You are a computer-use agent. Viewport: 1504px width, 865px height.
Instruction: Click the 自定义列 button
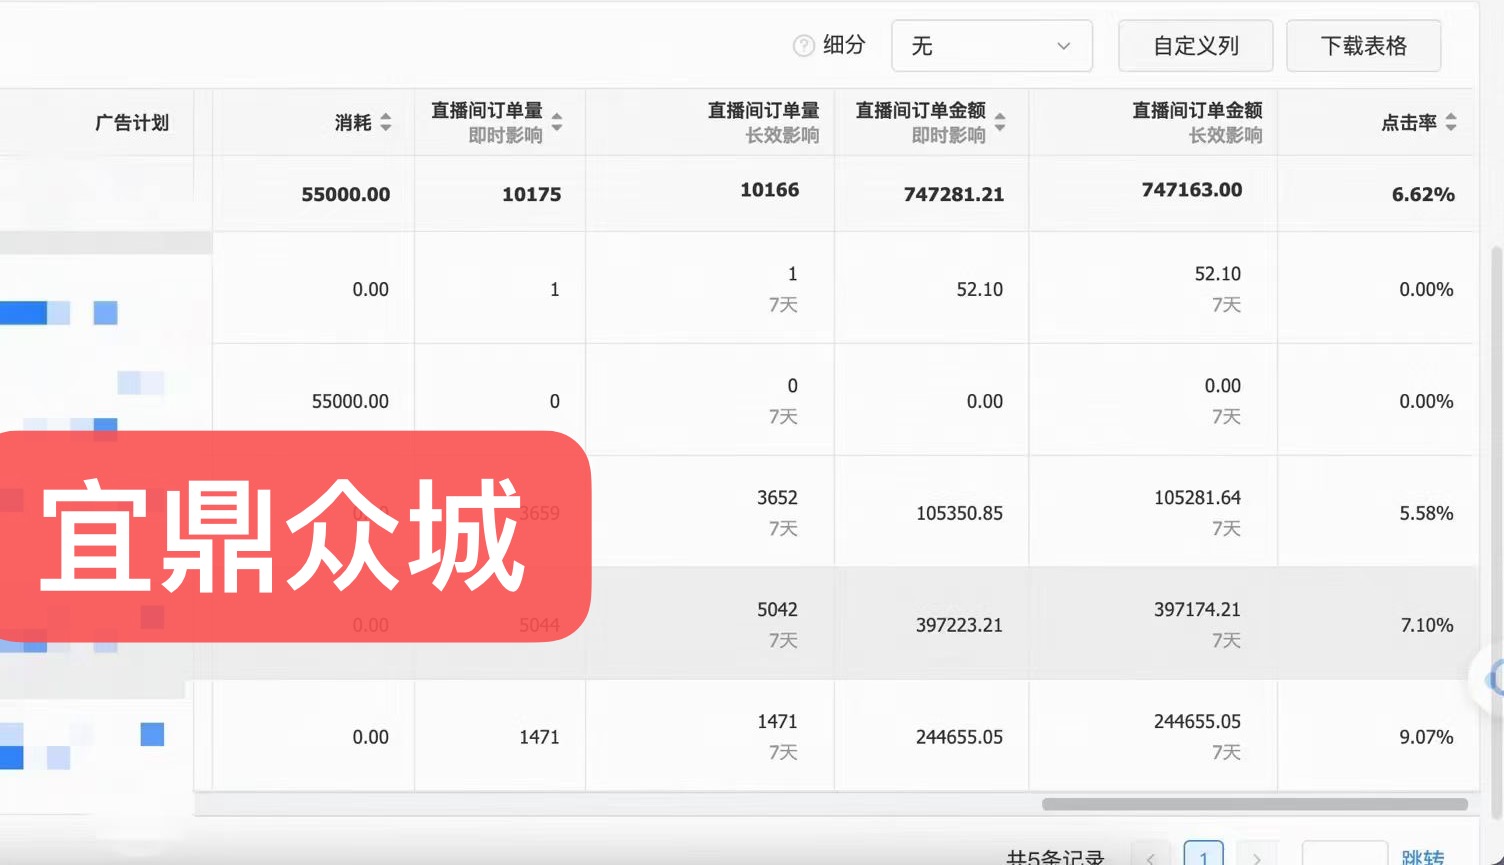point(1196,45)
